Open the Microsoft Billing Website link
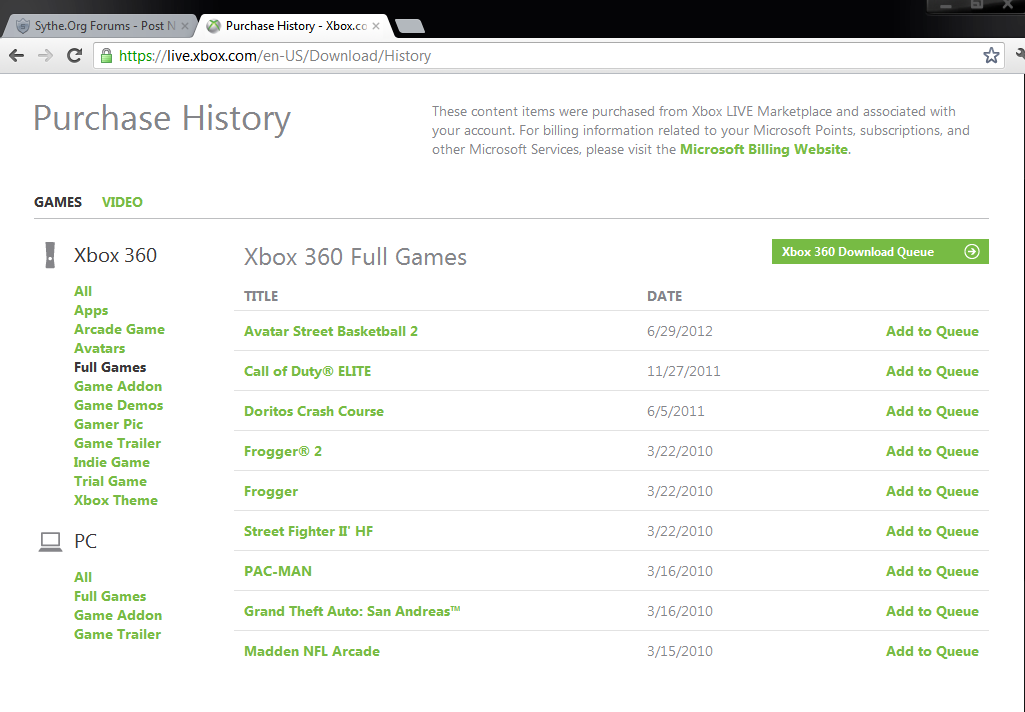Viewport: 1025px width, 712px height. coord(764,149)
